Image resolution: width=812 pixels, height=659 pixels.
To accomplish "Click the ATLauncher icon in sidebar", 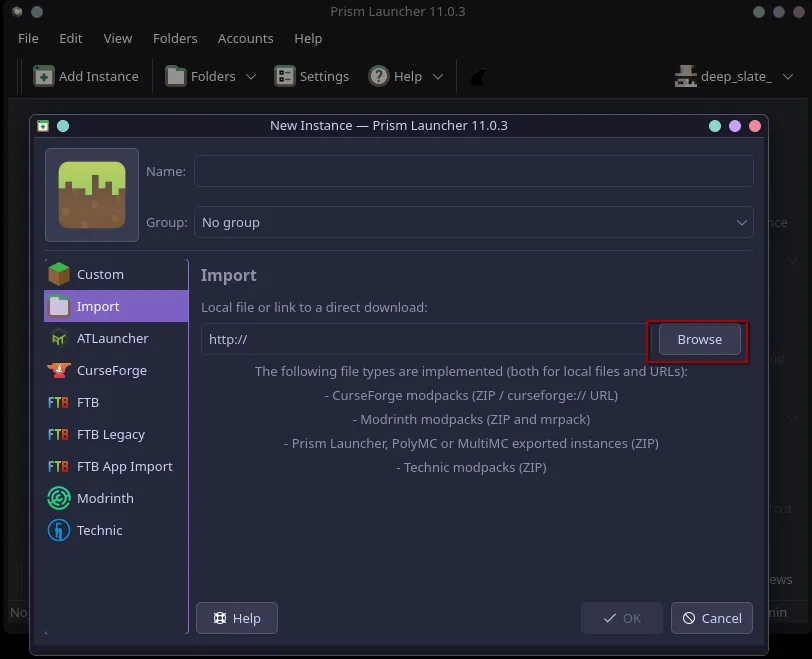I will 59,338.
